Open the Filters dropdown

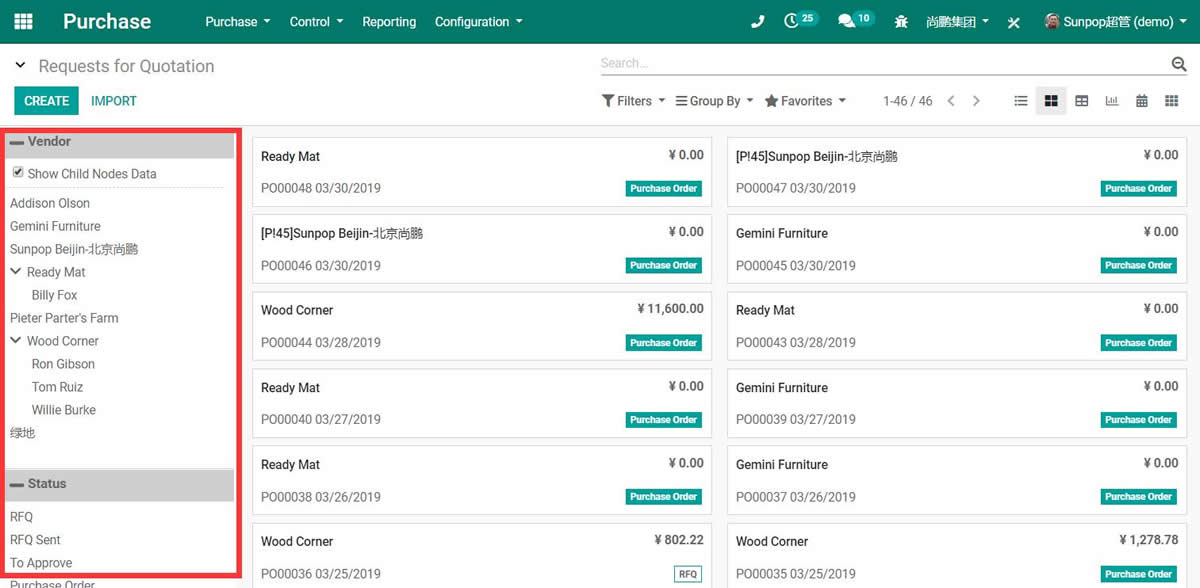(633, 101)
